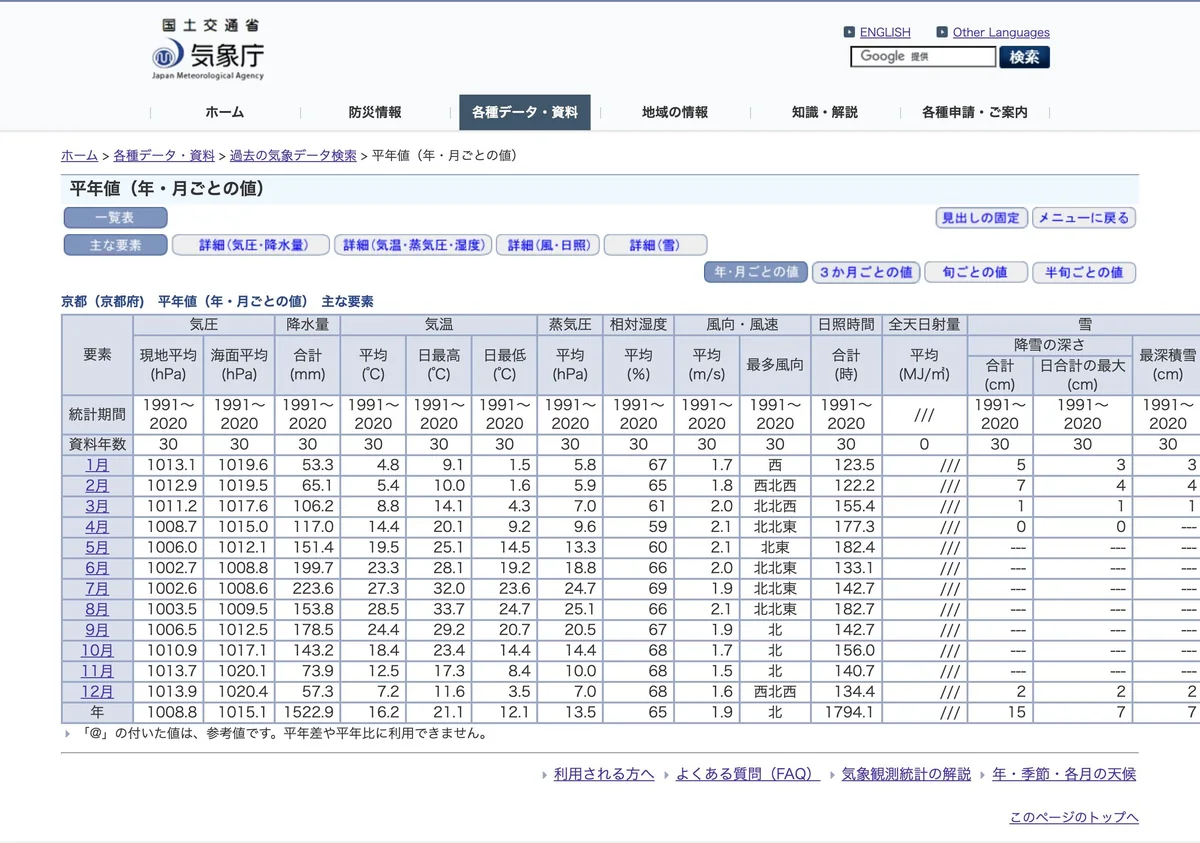Focus the Google search input field
1200x843 pixels.
[x=923, y=57]
